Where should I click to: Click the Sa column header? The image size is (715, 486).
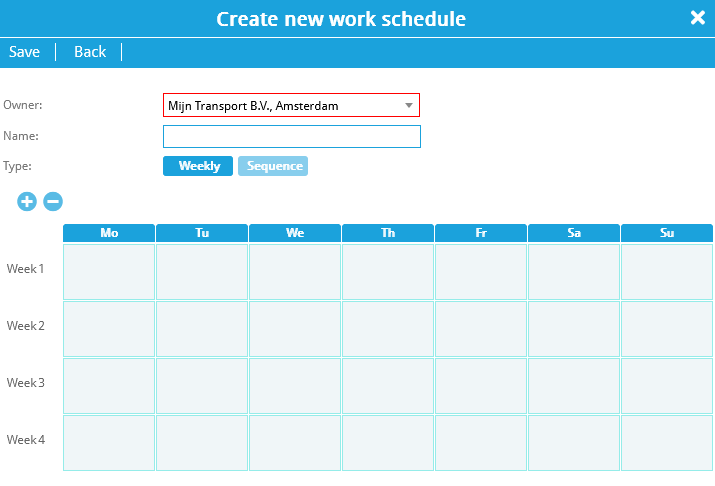tap(574, 233)
